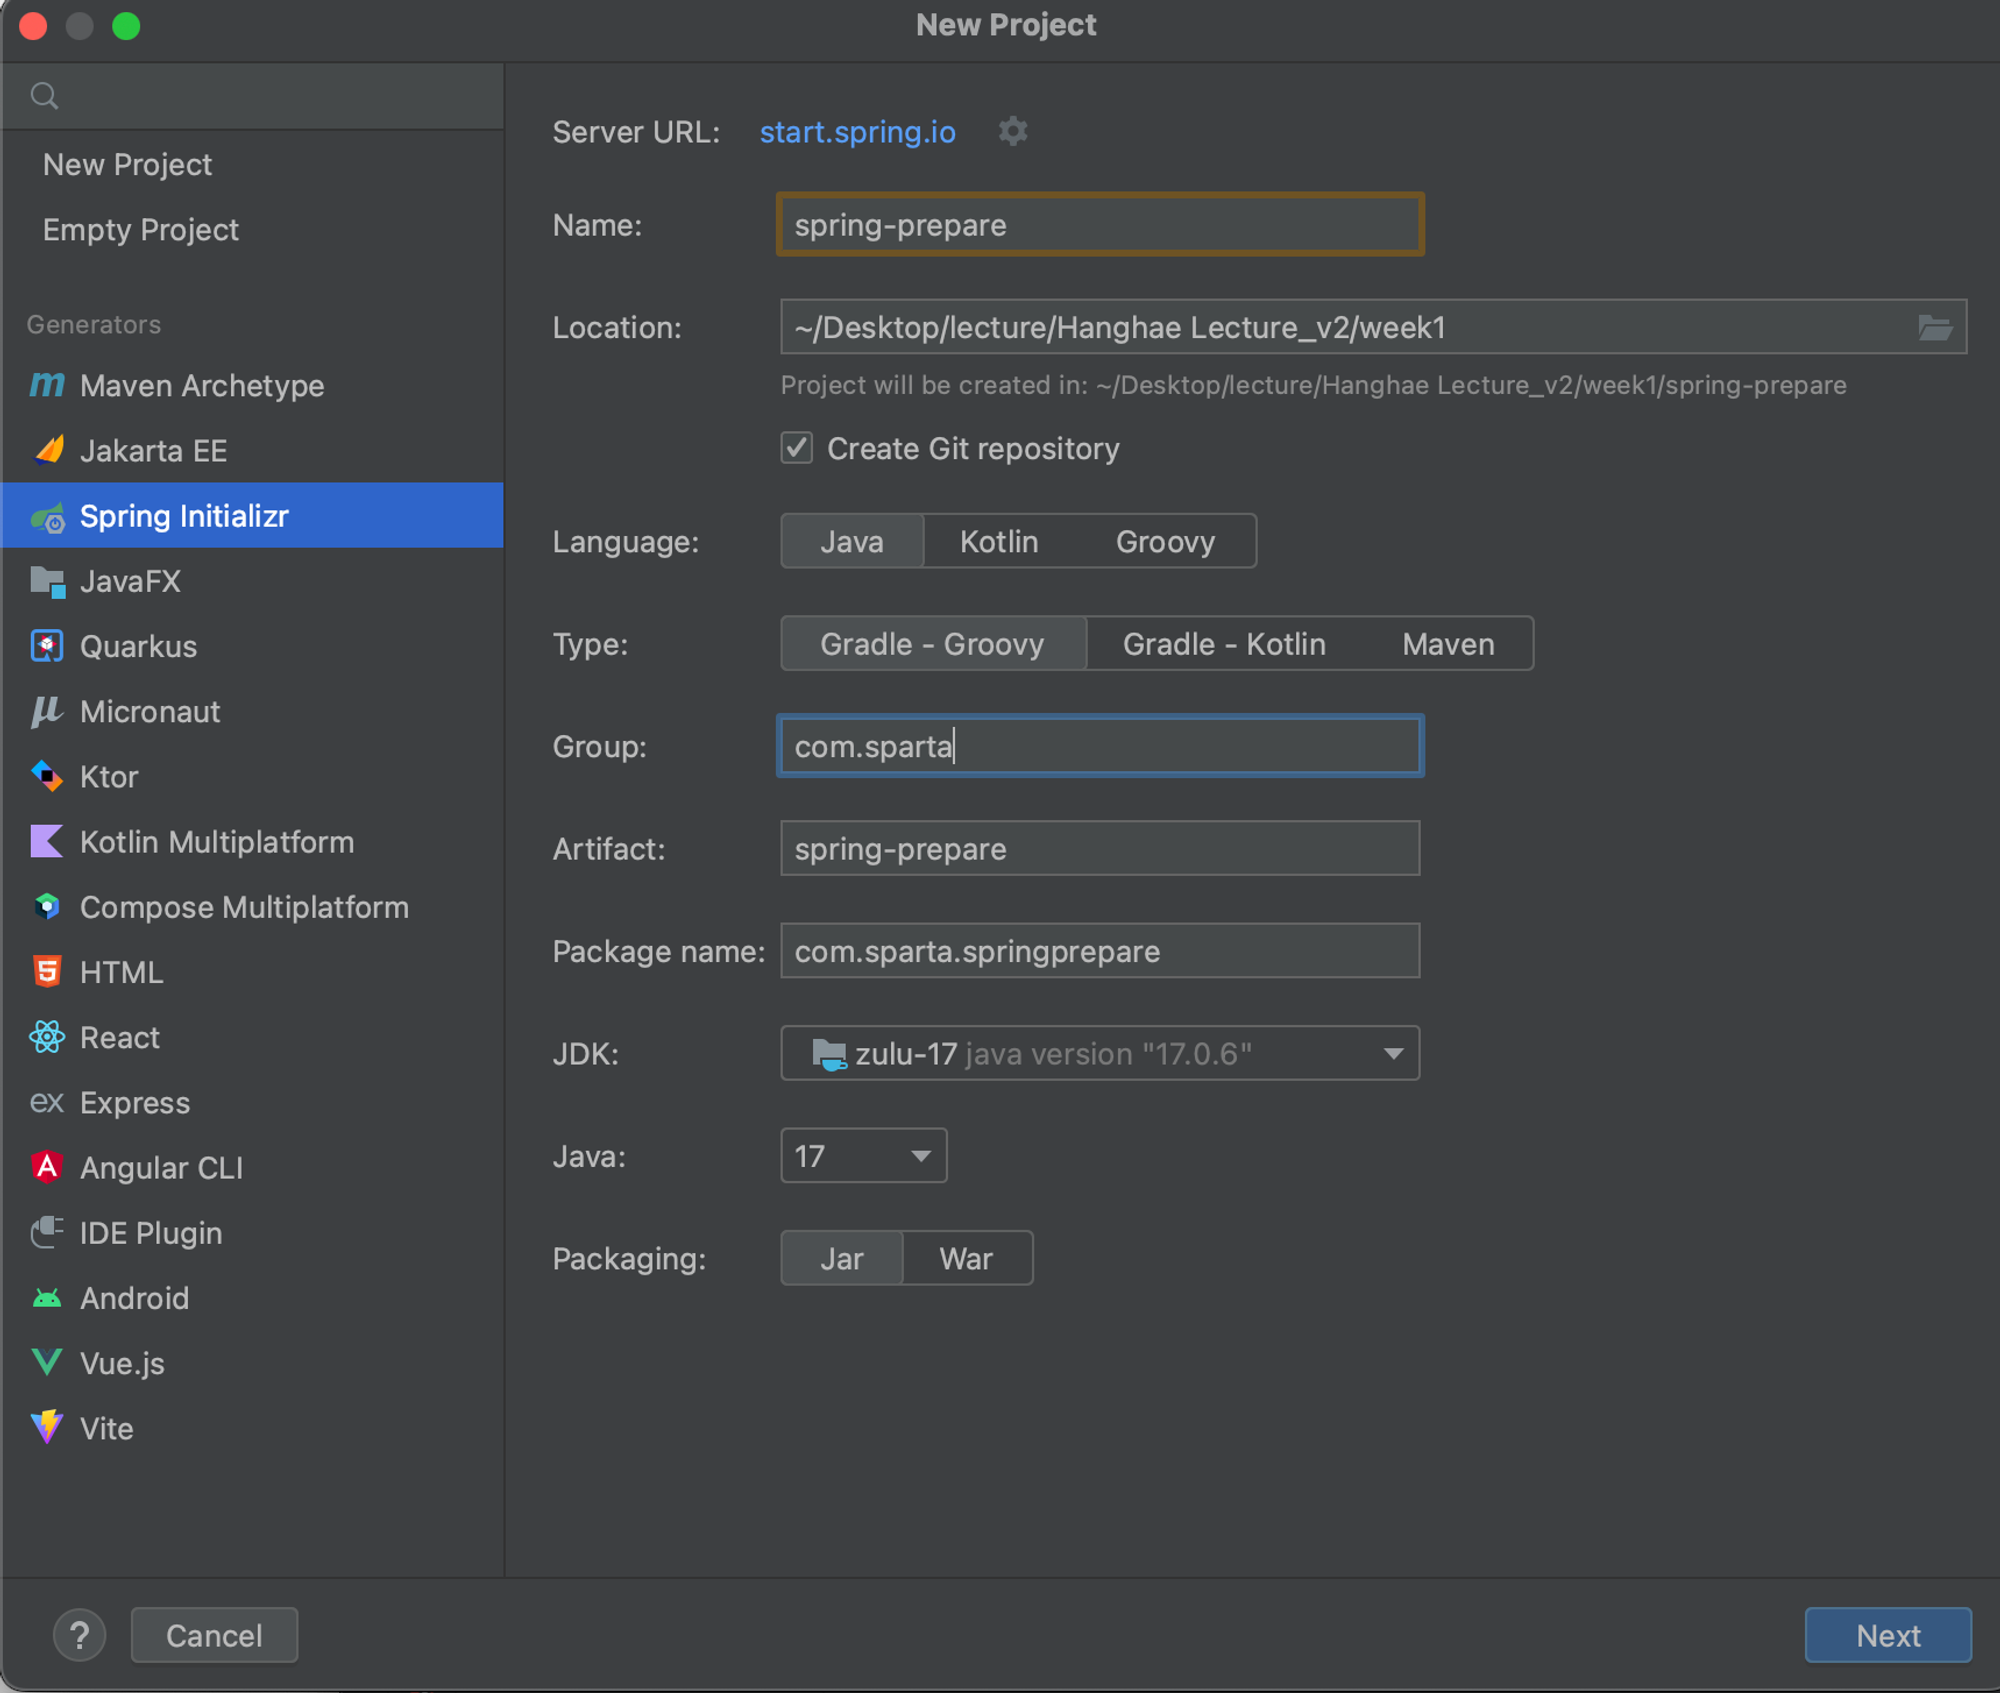Select Empty Project in sidebar

[141, 230]
